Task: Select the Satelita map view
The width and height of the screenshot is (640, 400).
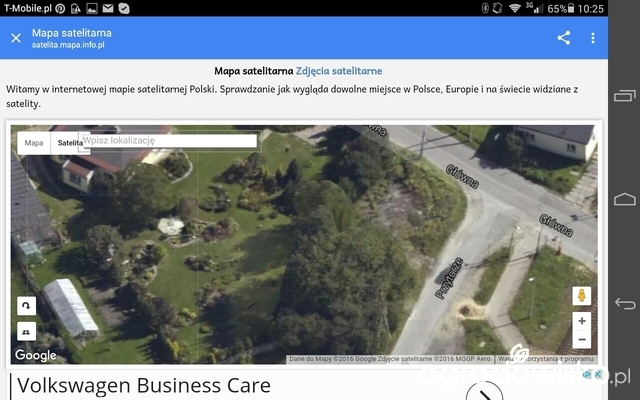Action: pyautogui.click(x=70, y=143)
